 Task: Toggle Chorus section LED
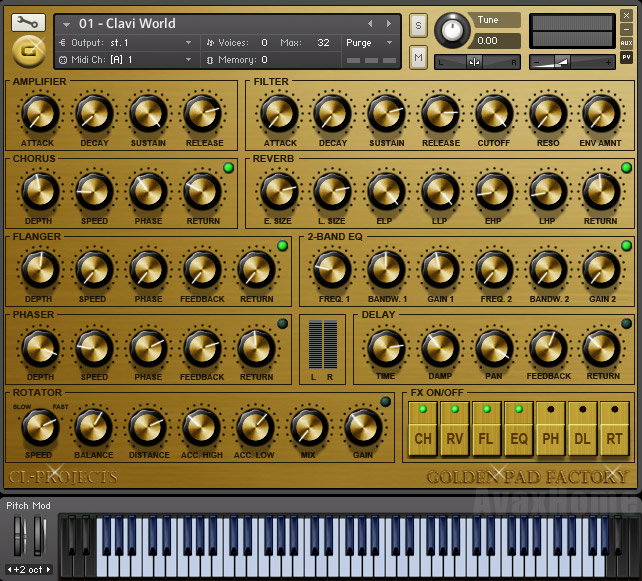(228, 167)
